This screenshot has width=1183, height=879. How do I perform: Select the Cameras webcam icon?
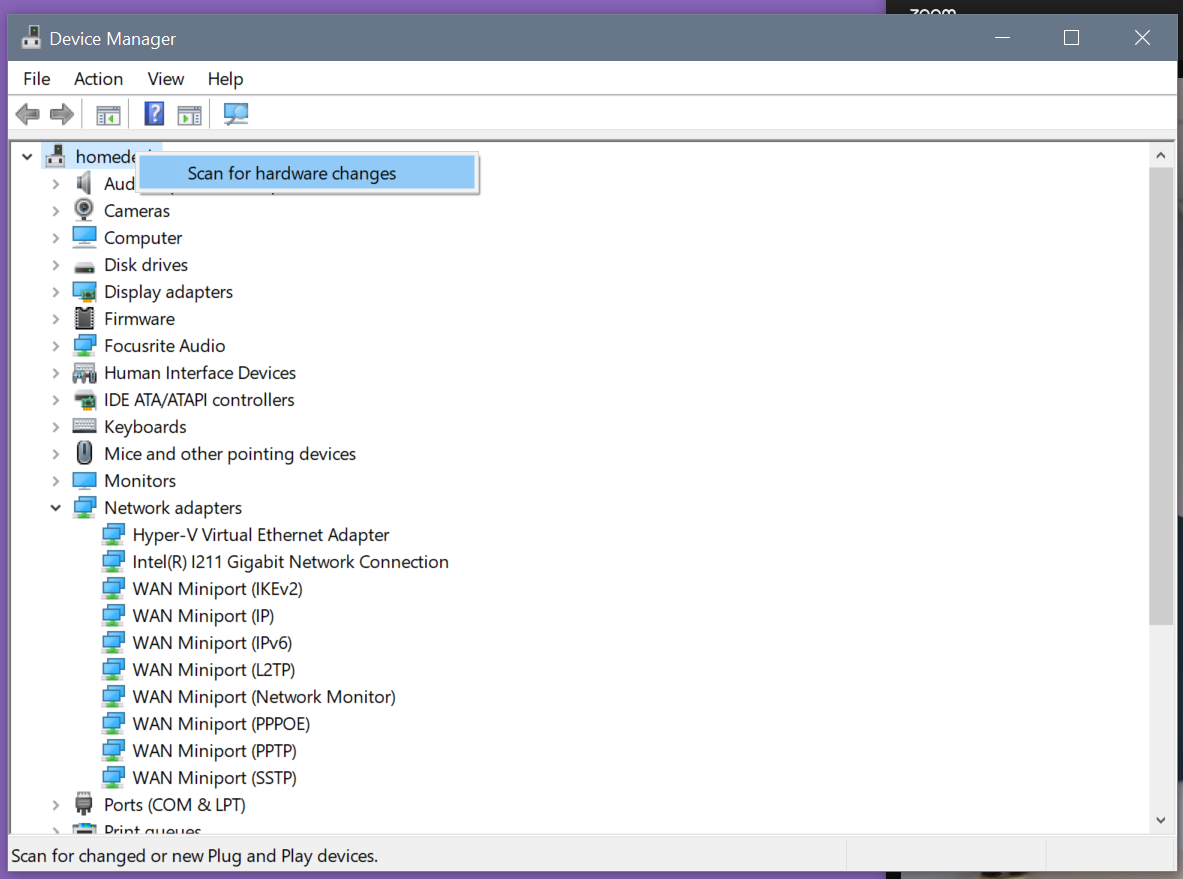coord(85,211)
